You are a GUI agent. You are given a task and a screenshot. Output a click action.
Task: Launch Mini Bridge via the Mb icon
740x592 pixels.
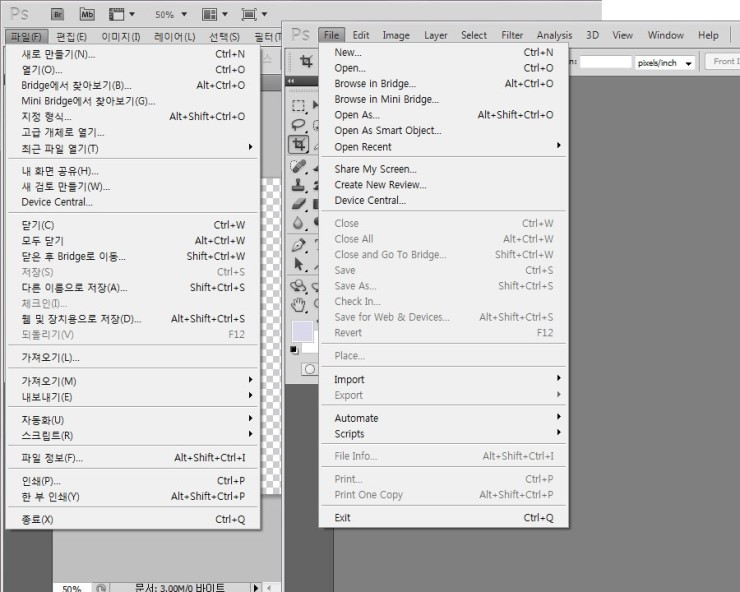87,14
